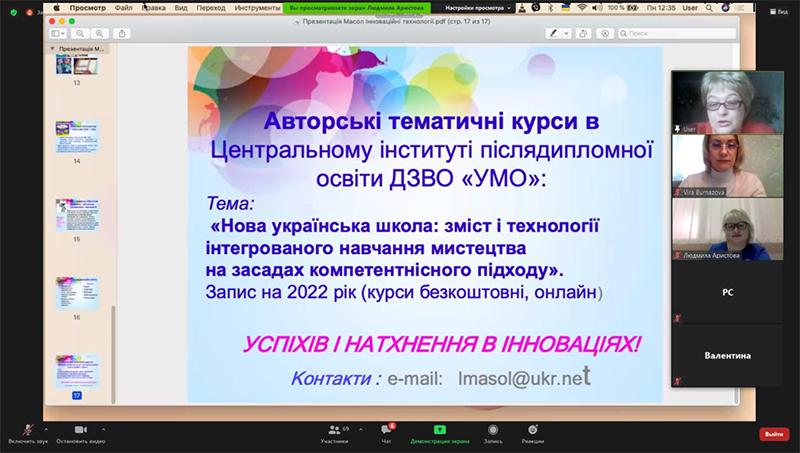Expand participants options arrow
This screenshot has width=800, height=453.
pos(361,430)
